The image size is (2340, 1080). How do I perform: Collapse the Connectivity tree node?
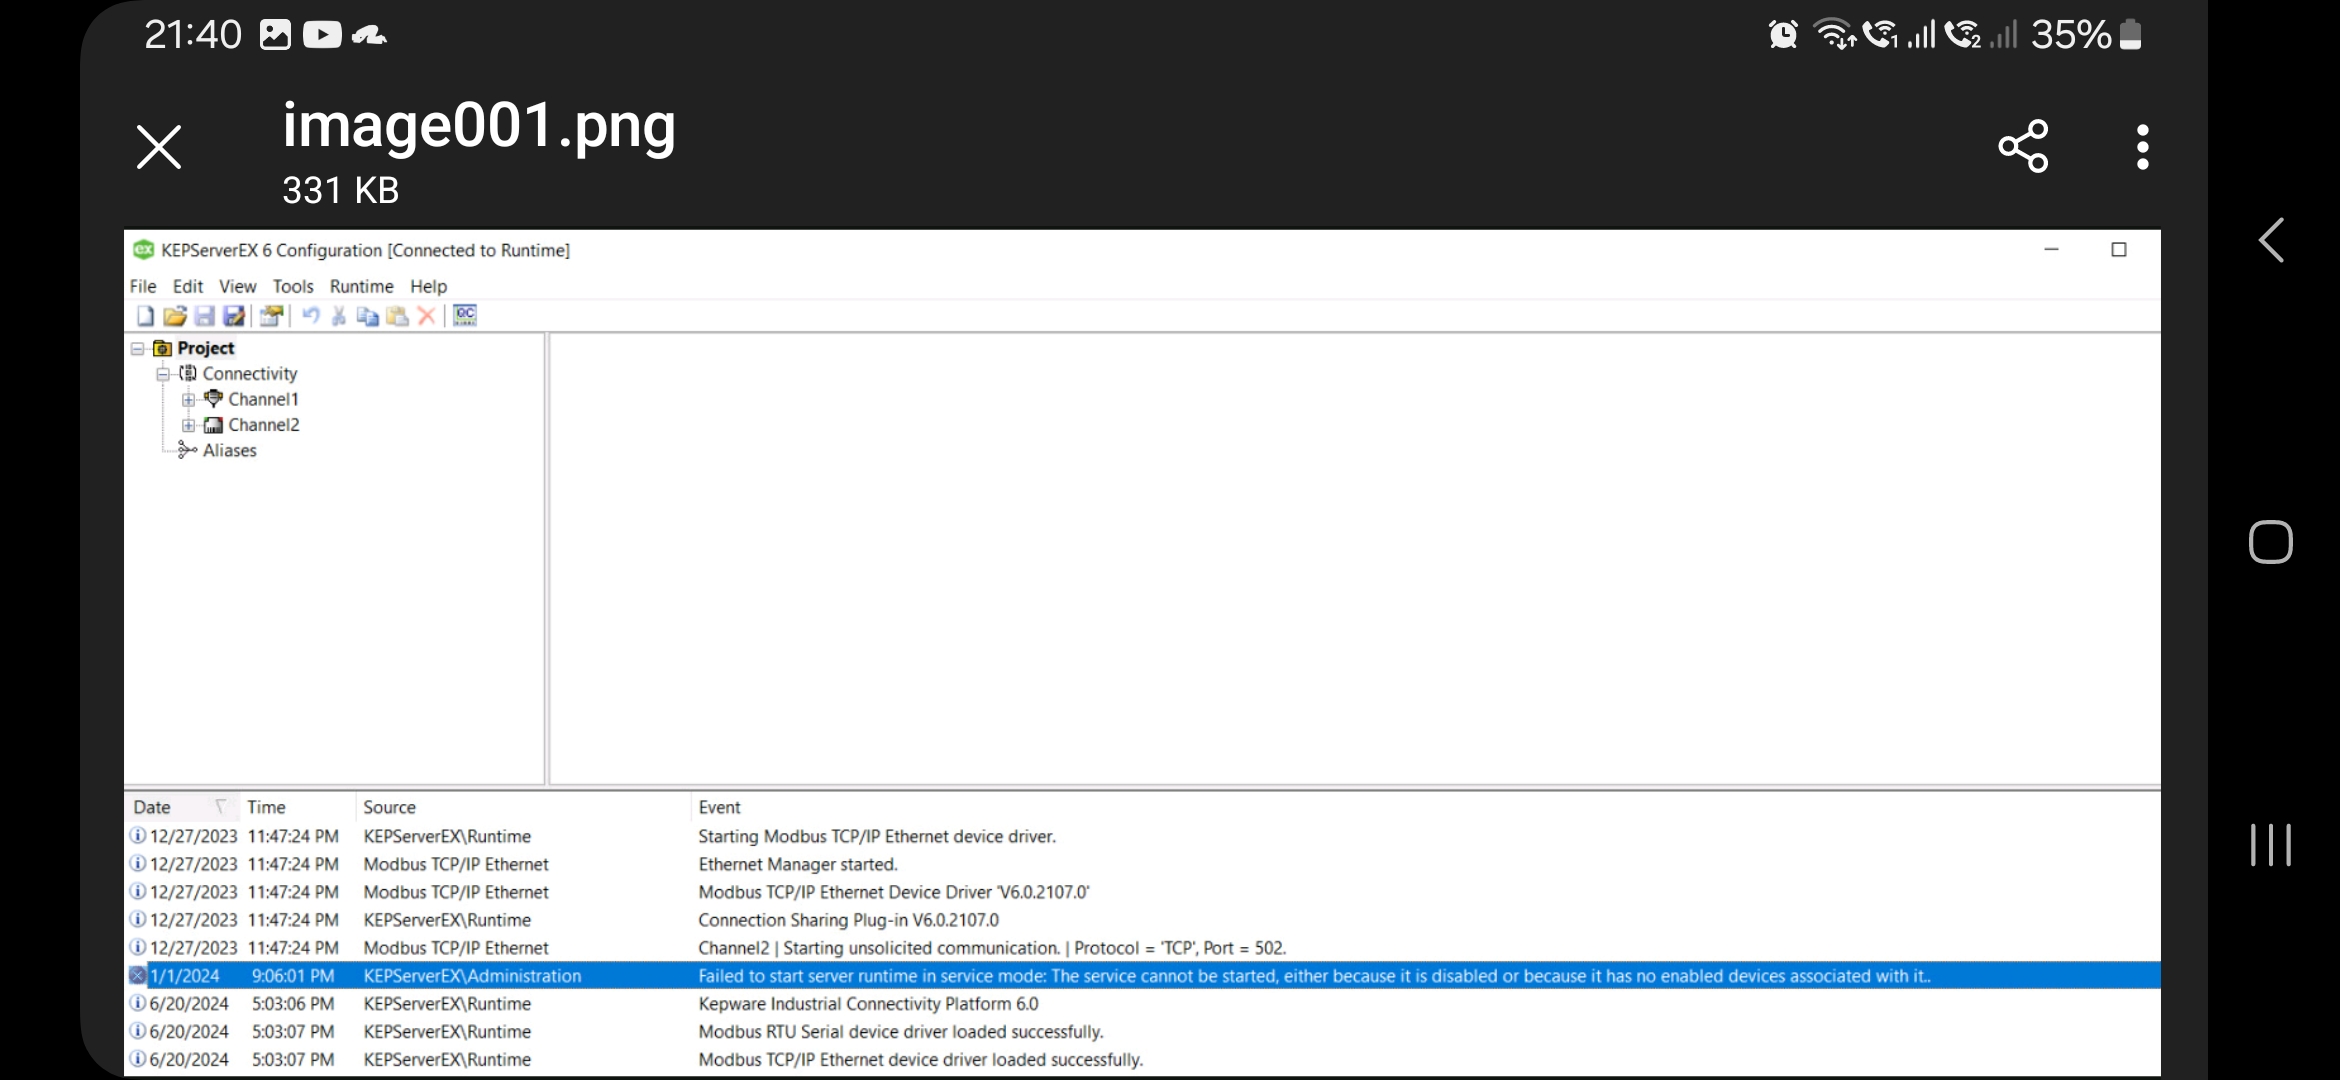pos(163,374)
